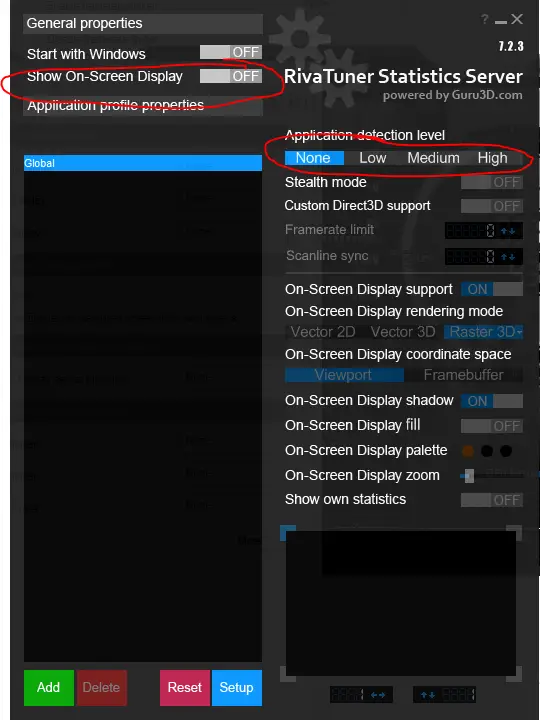Select the Global profile in list

(x=143, y=163)
